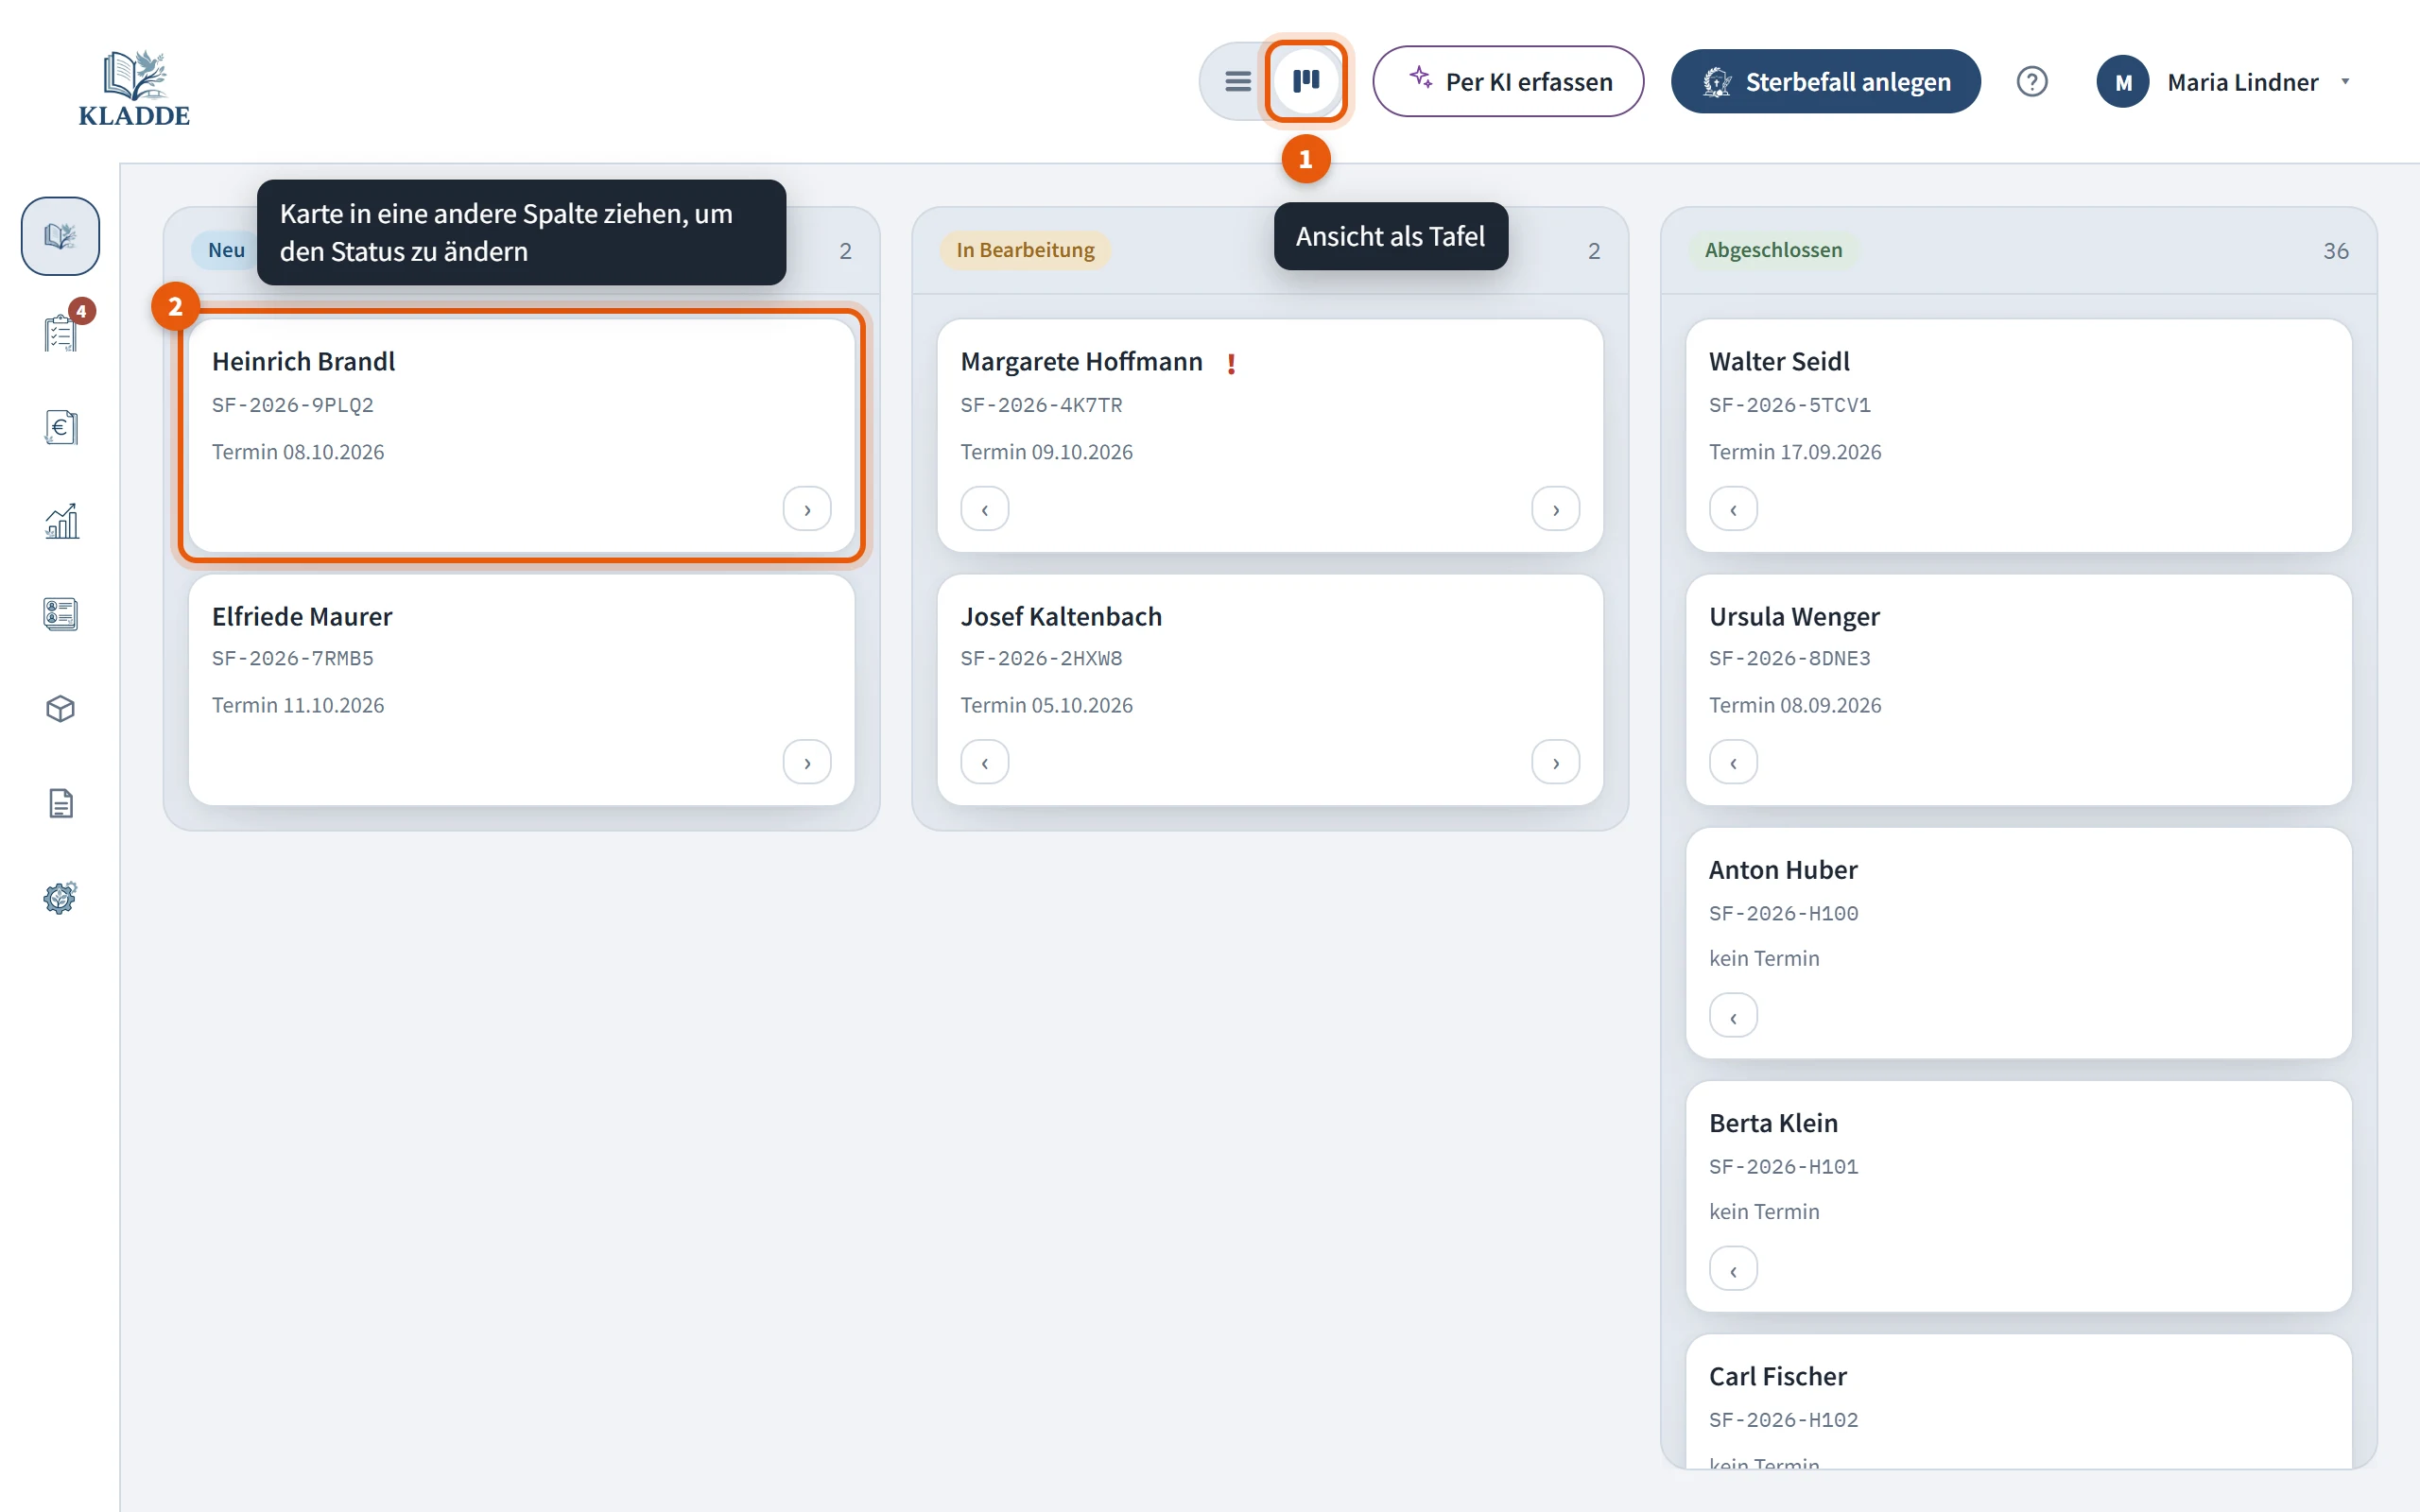Click Margarete Hoffmann red warning mark
This screenshot has width=2420, height=1512.
tap(1231, 363)
